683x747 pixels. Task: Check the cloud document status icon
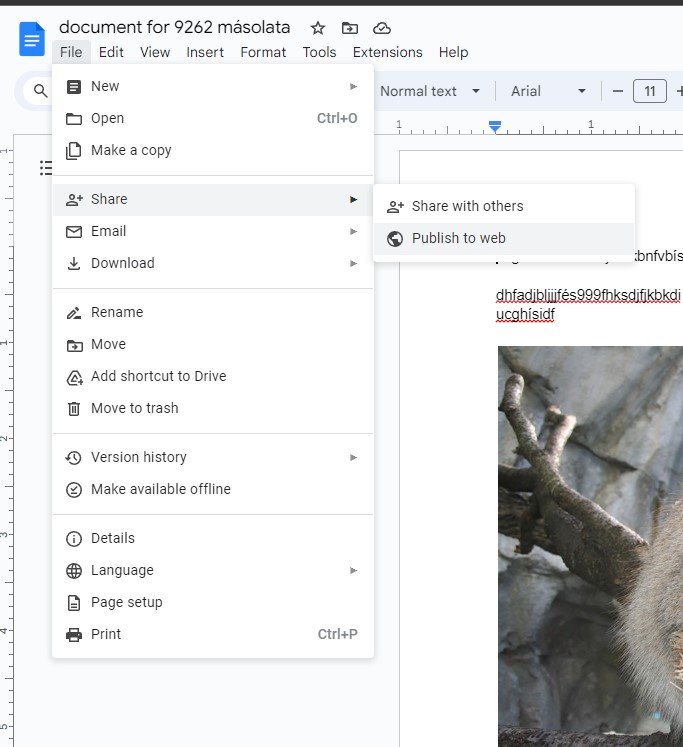pos(382,29)
